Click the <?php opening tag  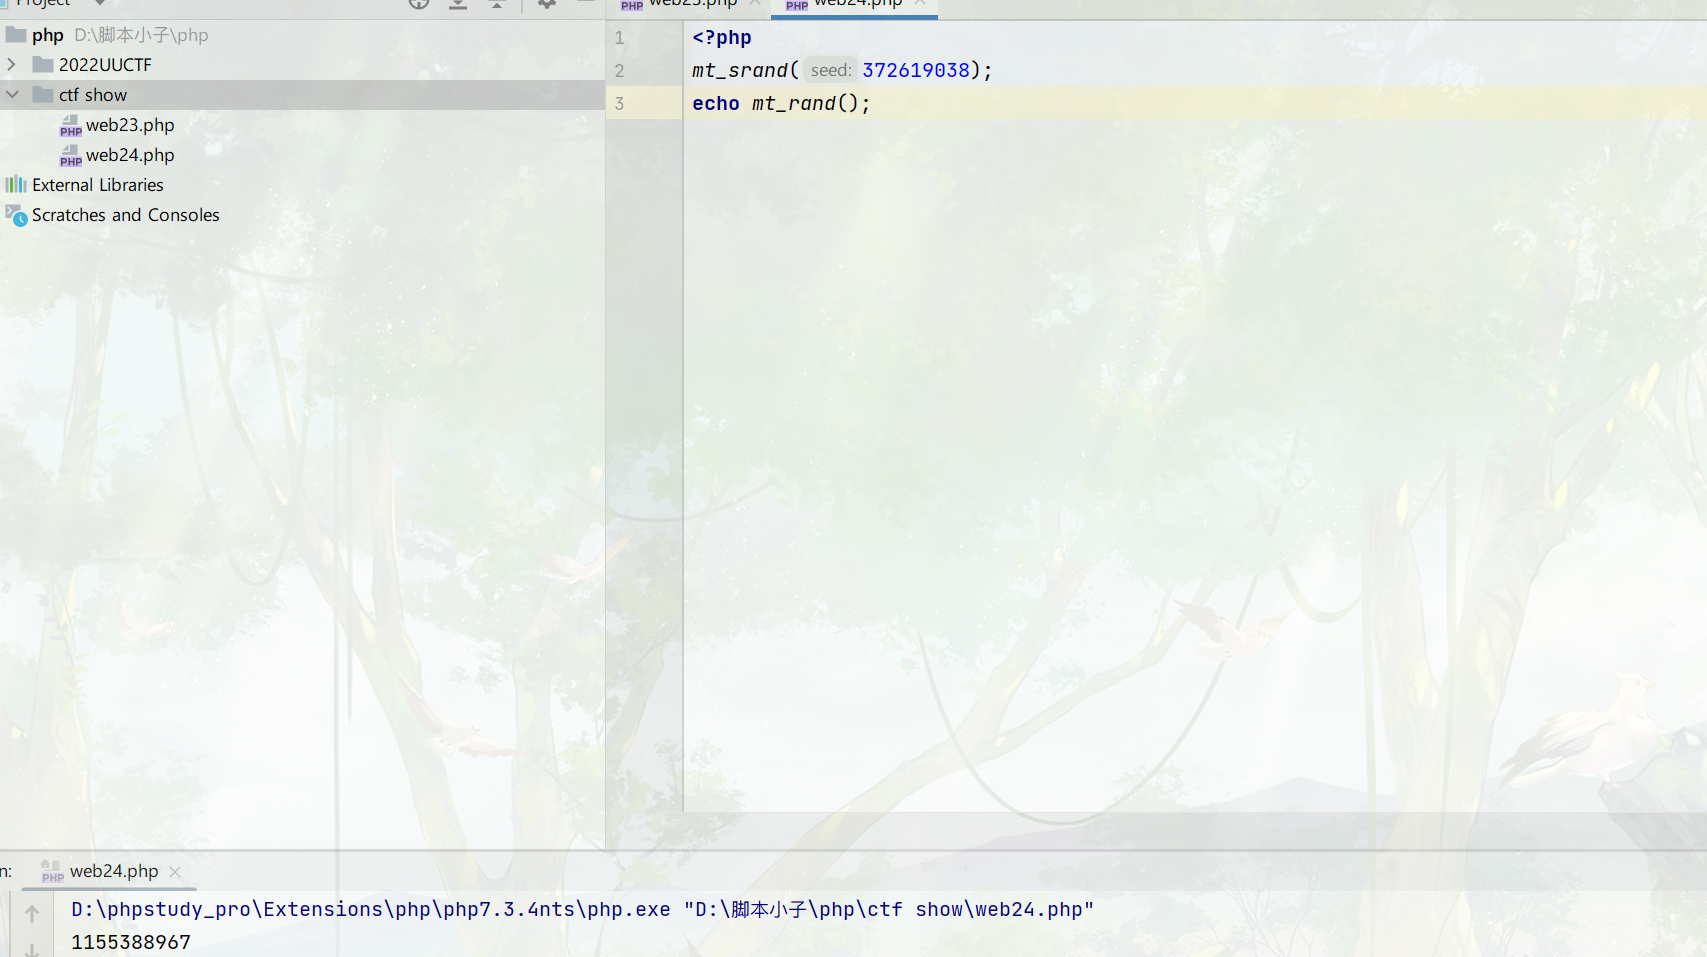pyautogui.click(x=722, y=38)
